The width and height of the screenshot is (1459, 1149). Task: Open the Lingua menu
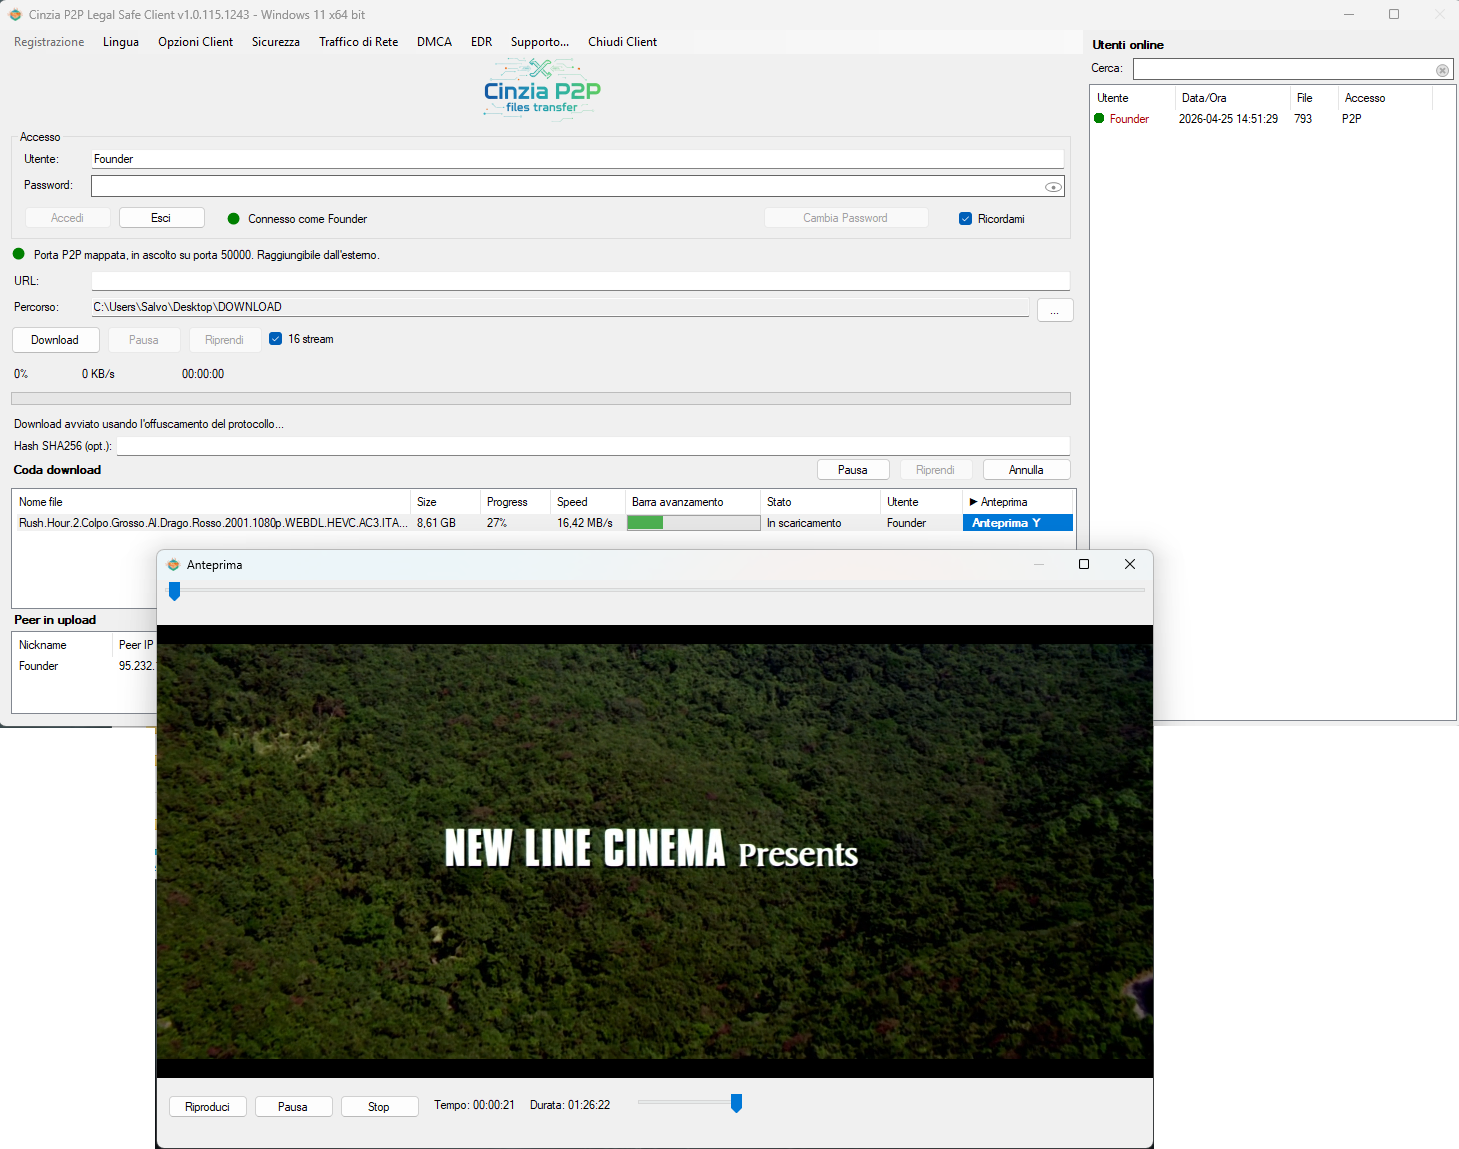pyautogui.click(x=121, y=42)
